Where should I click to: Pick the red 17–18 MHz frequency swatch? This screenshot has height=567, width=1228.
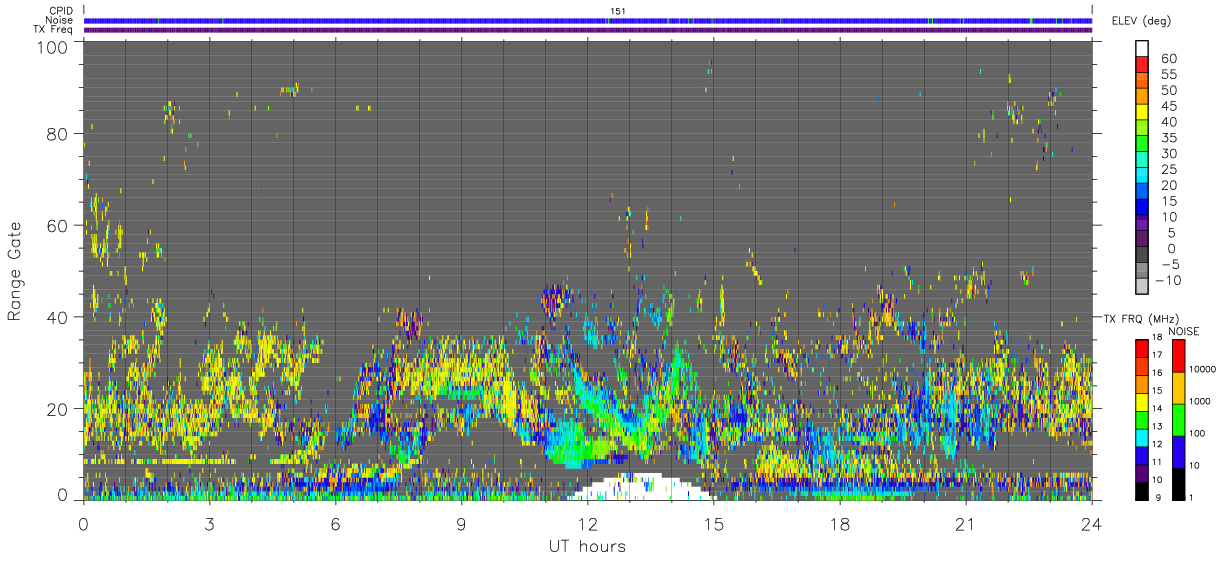pos(1141,347)
